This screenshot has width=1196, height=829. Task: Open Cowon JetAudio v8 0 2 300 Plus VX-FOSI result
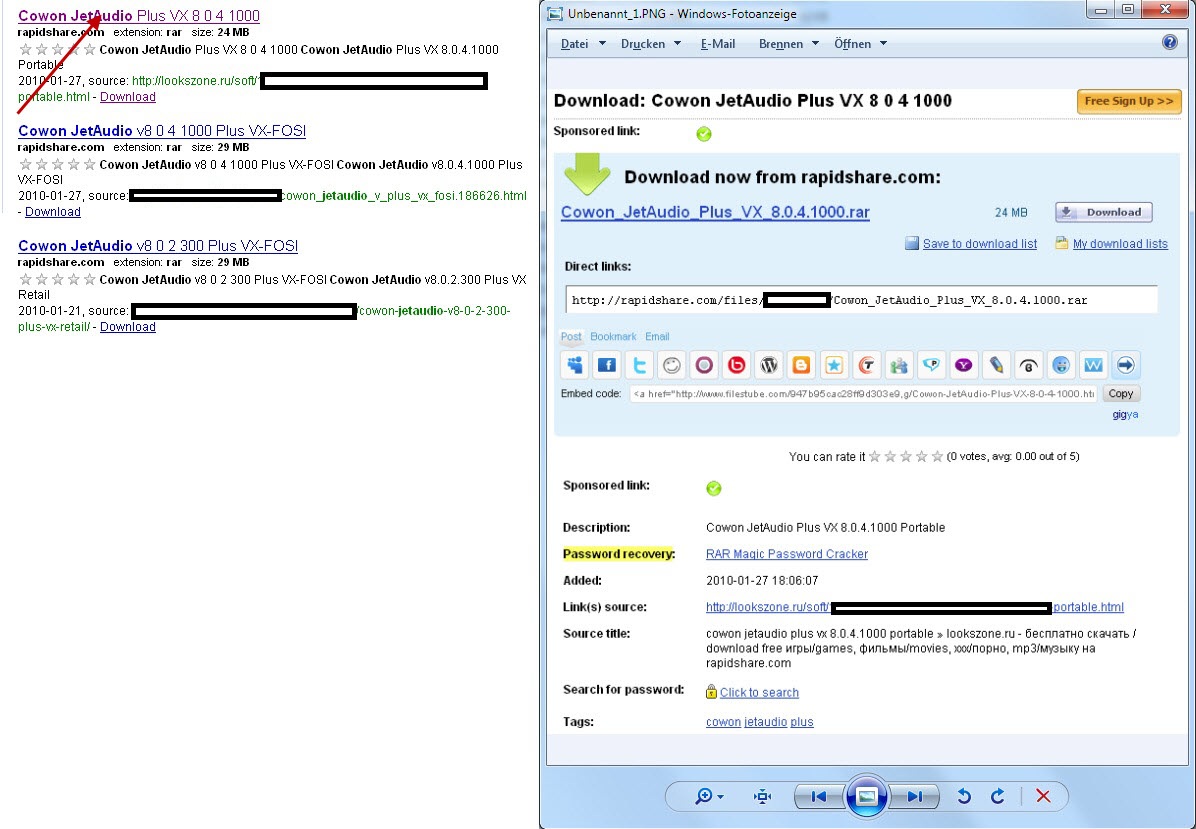click(158, 246)
